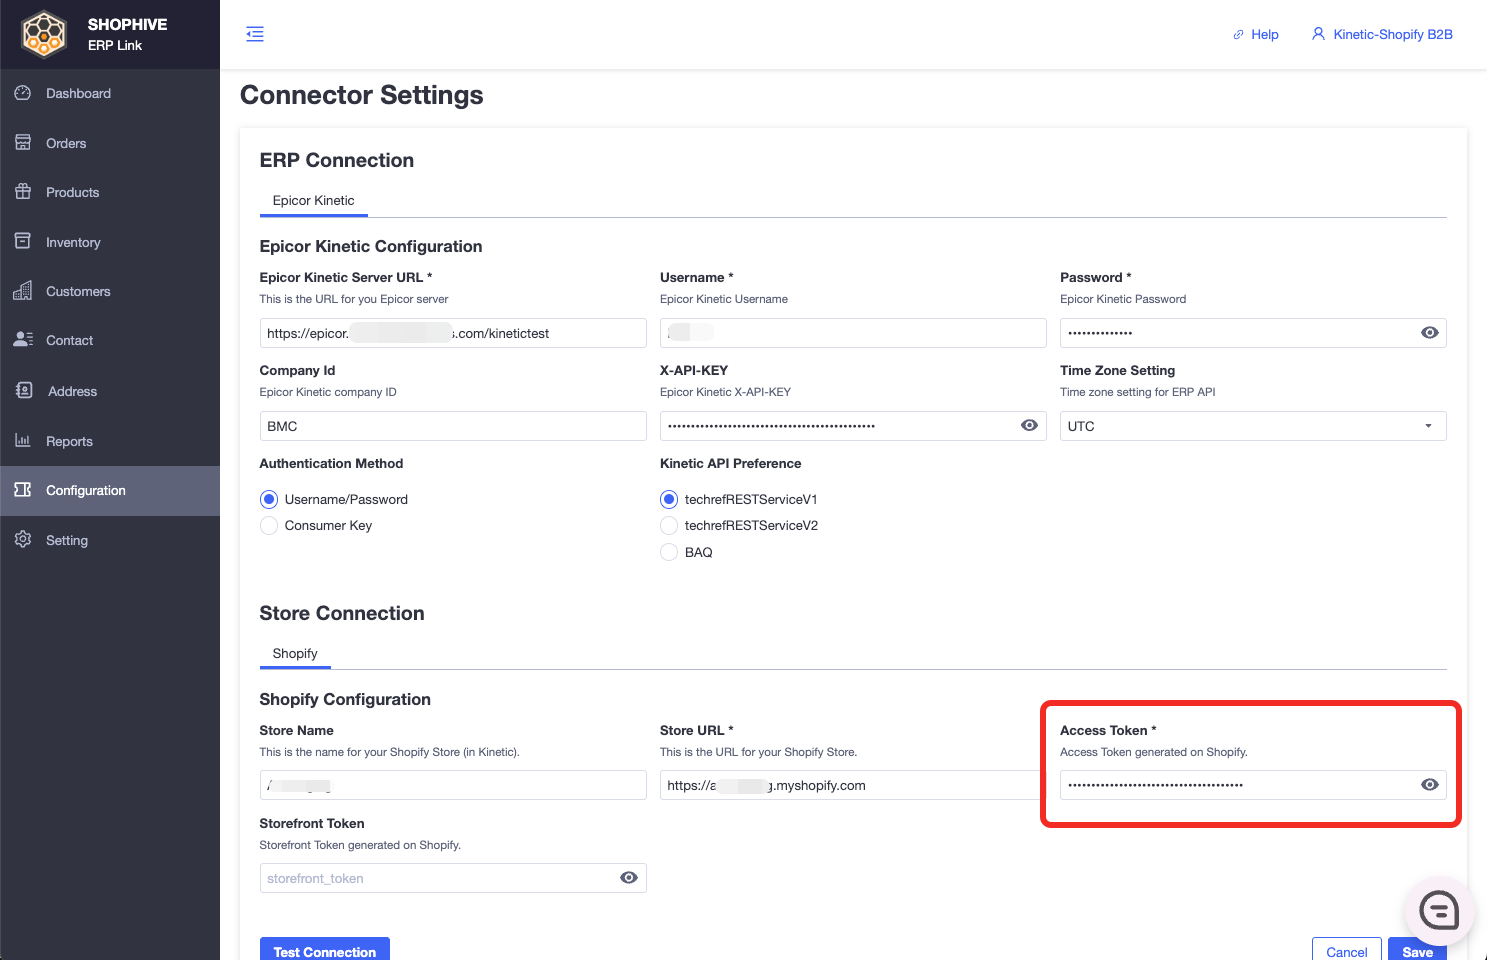The height and width of the screenshot is (960, 1487).
Task: Open the Help link
Action: coord(1256,34)
